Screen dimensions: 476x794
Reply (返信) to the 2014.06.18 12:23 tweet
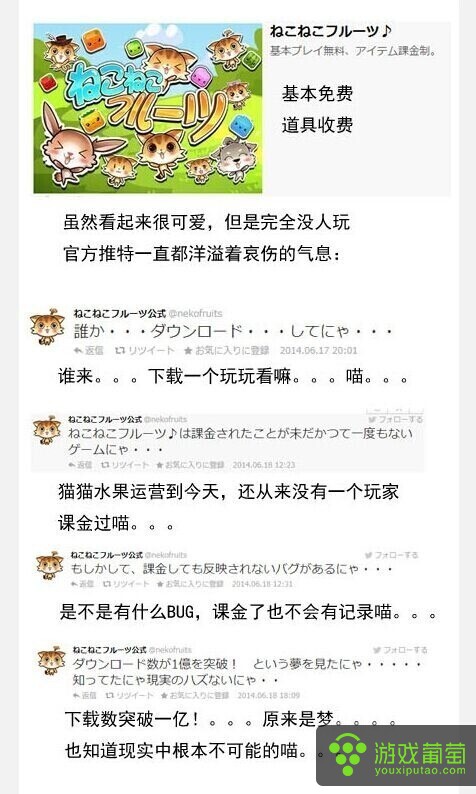[x=81, y=464]
